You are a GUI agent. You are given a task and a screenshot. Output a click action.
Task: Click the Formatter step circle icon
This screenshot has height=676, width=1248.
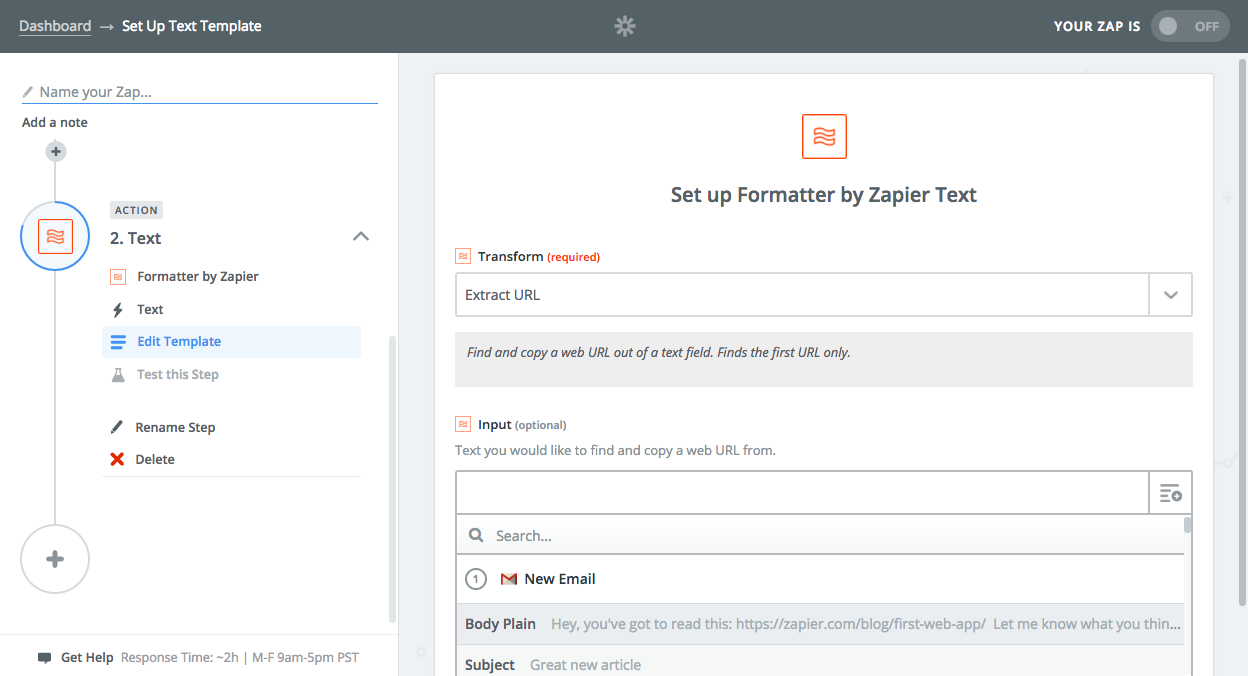pyautogui.click(x=56, y=236)
